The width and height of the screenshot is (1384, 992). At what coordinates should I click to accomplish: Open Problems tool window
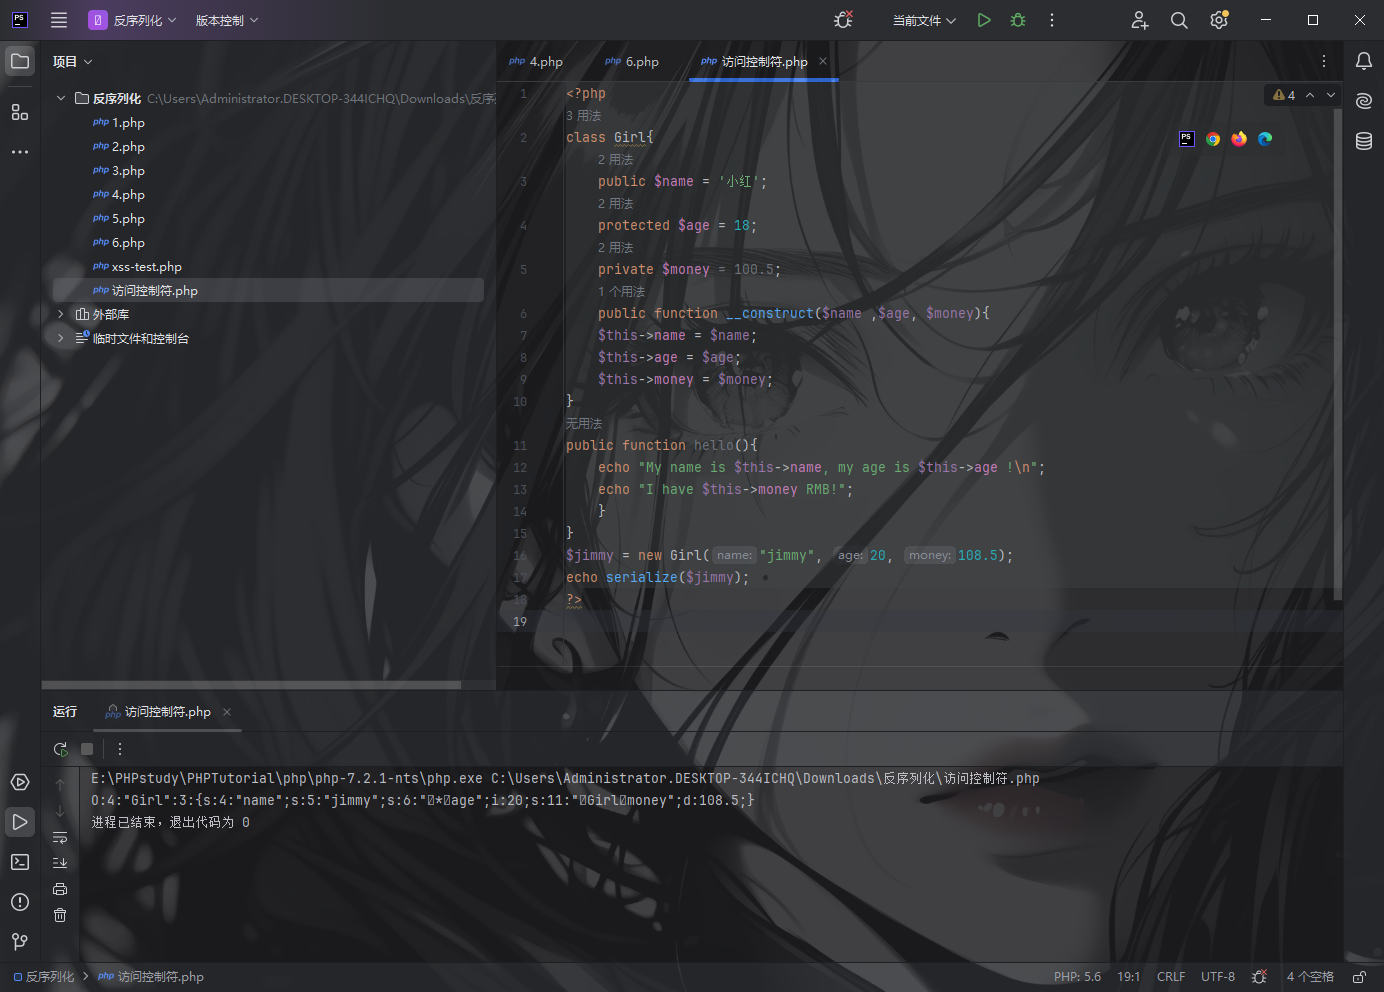tap(20, 902)
